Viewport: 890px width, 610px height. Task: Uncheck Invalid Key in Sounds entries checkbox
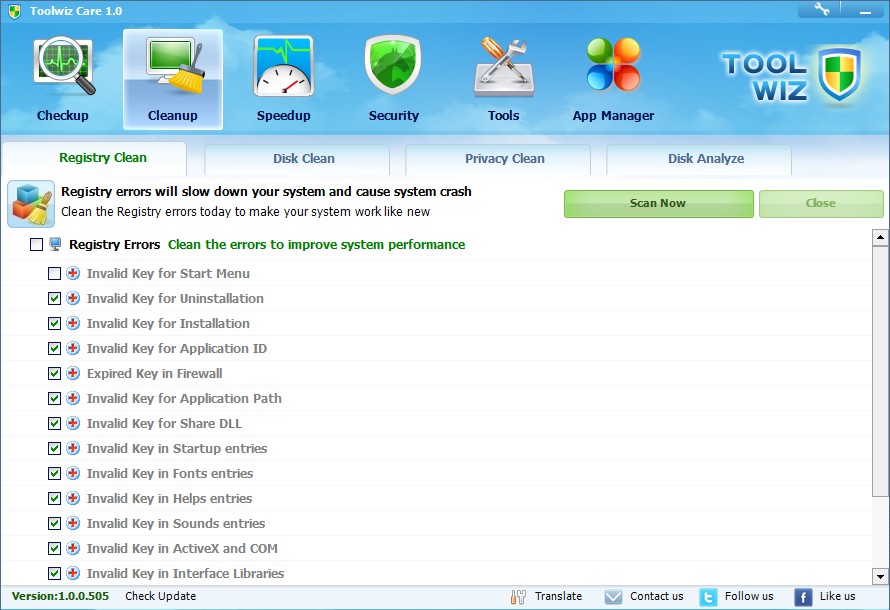click(54, 523)
